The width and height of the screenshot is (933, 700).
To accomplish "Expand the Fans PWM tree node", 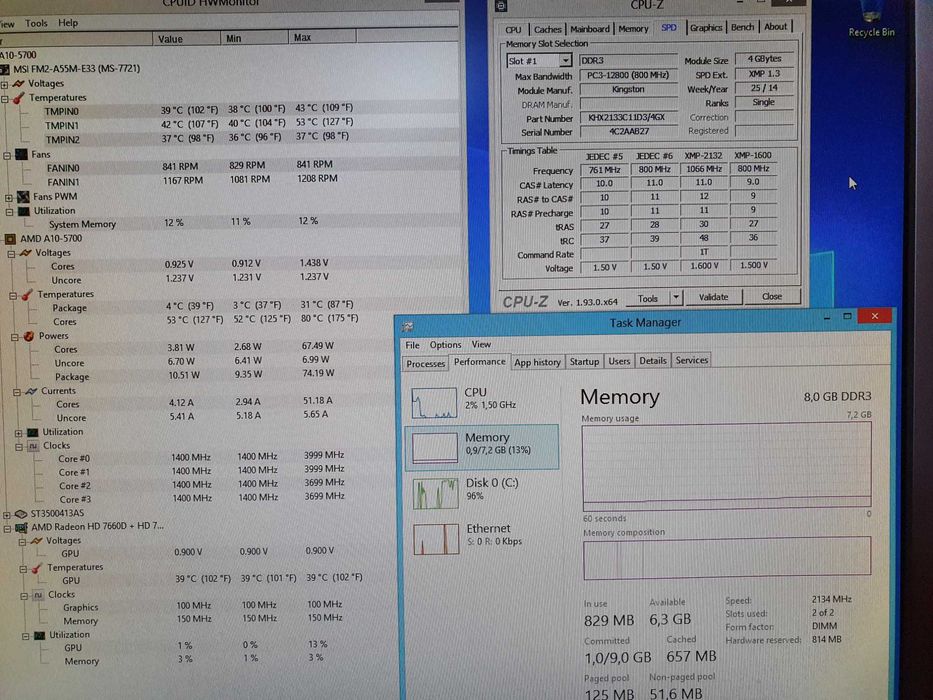I will pos(9,198).
